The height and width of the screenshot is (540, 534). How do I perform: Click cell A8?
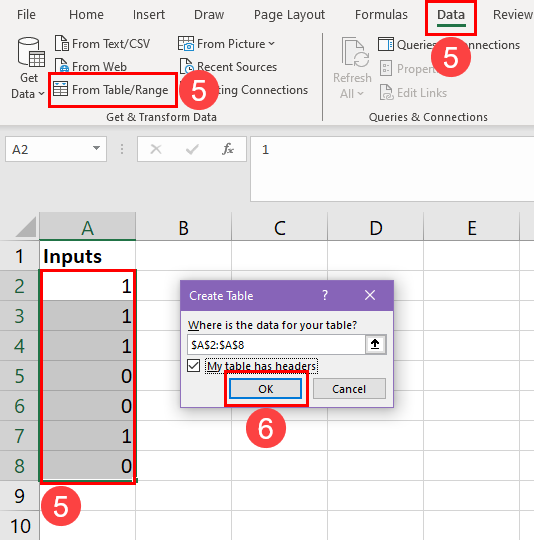tap(87, 465)
